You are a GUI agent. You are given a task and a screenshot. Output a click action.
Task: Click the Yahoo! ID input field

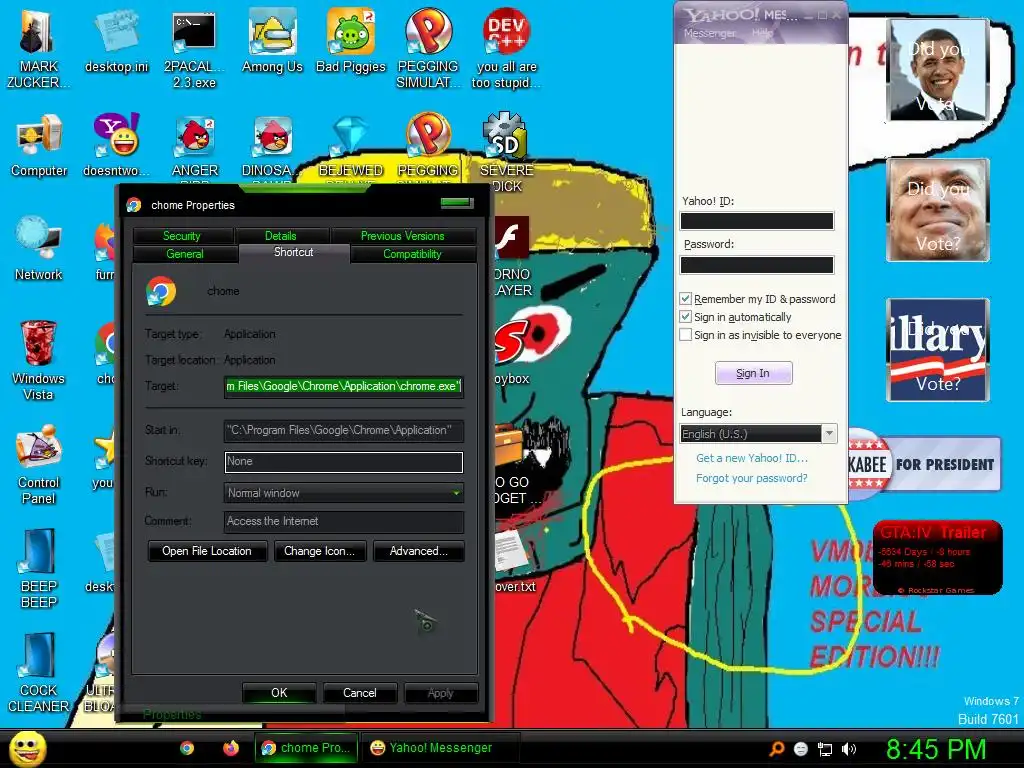point(757,221)
